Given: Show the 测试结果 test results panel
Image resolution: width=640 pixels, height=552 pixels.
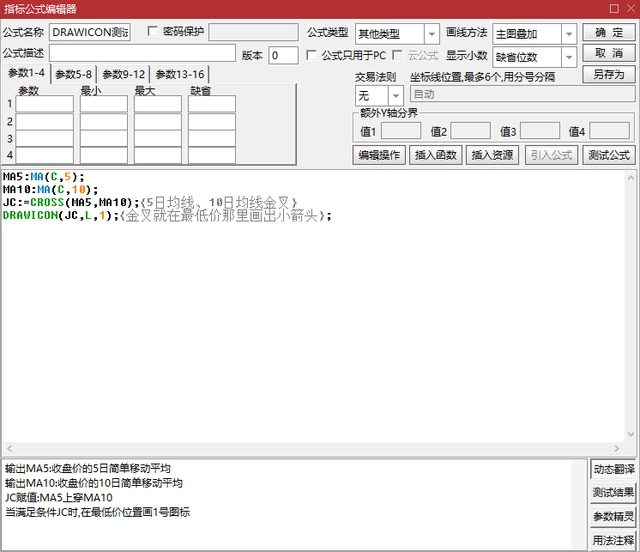Looking at the screenshot, I should pos(613,493).
